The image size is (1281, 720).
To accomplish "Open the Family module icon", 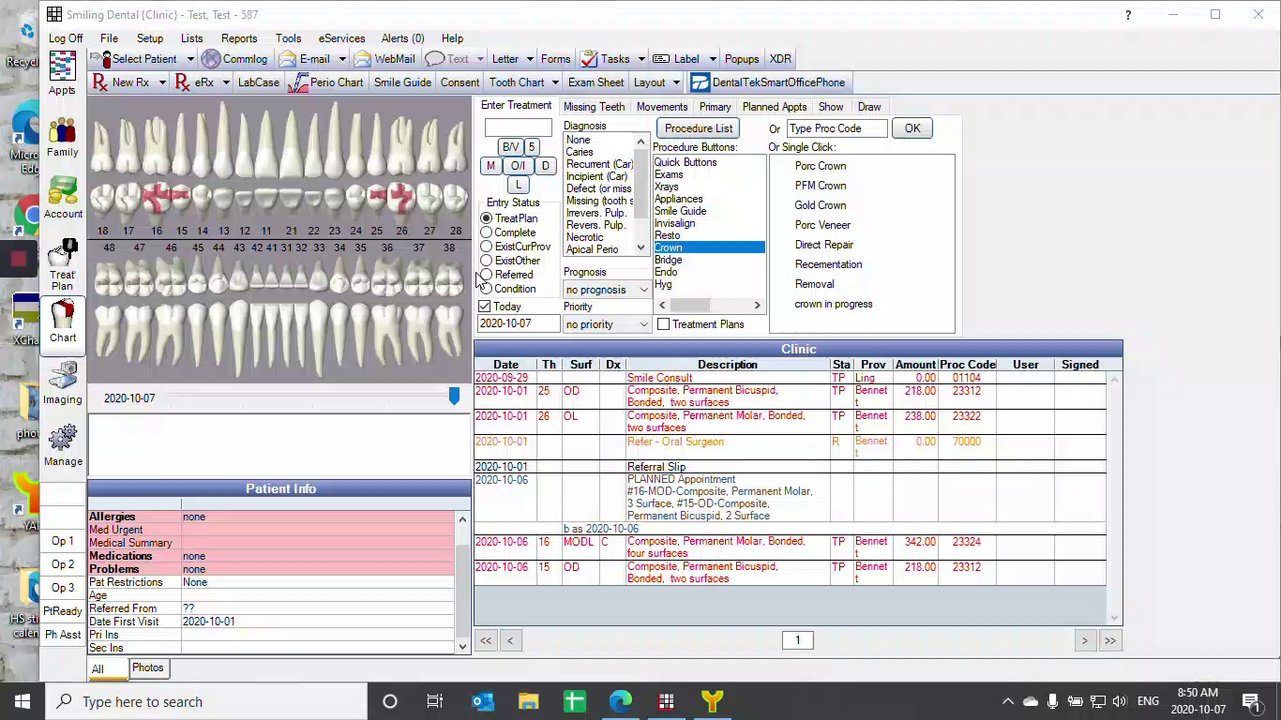I will coord(62,135).
